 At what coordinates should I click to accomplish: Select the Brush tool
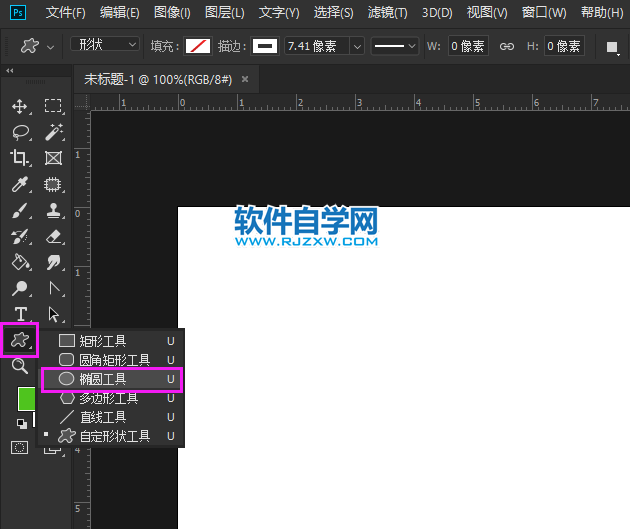[19, 211]
